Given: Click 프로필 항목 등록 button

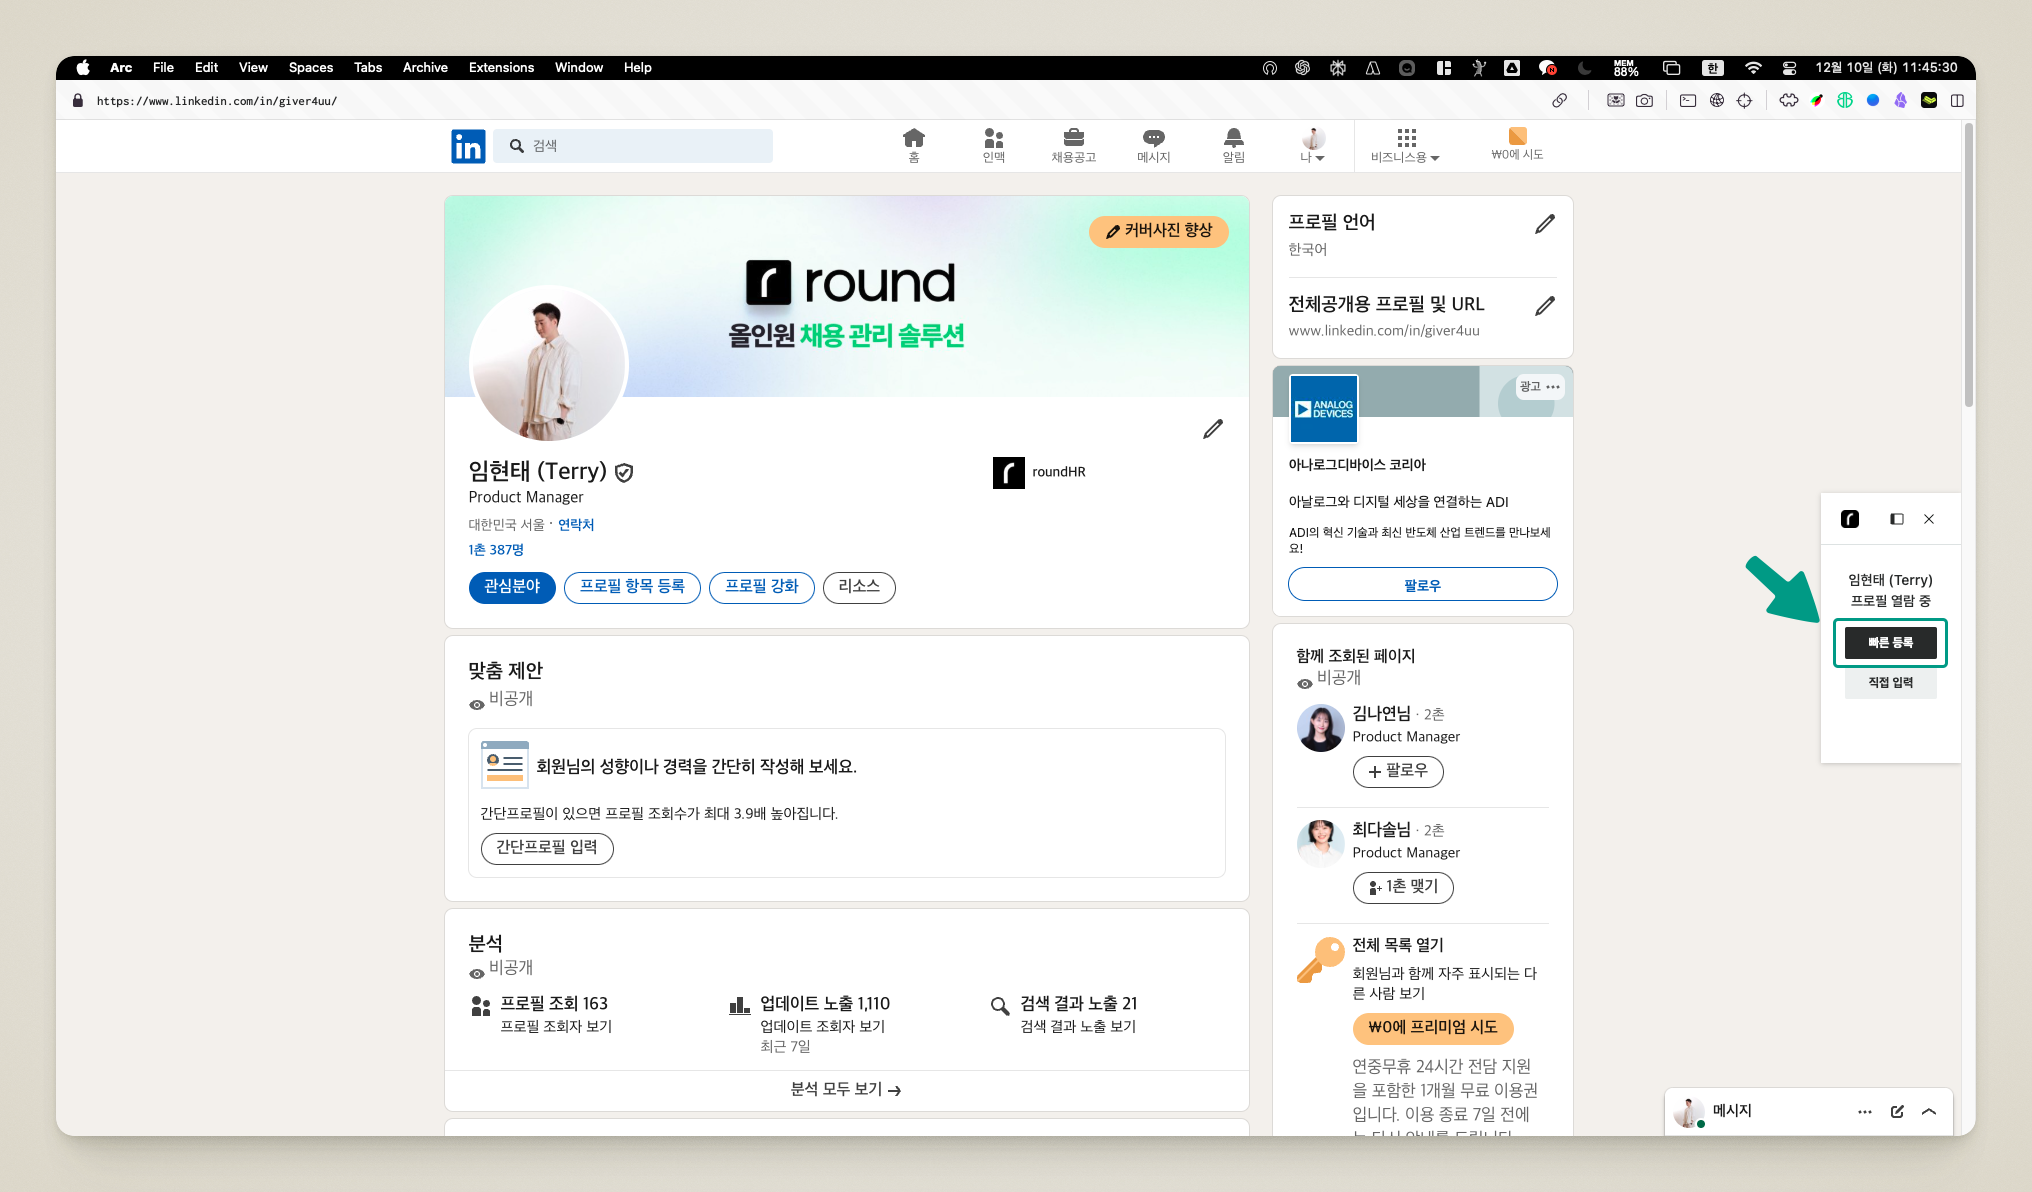Looking at the screenshot, I should coord(632,587).
